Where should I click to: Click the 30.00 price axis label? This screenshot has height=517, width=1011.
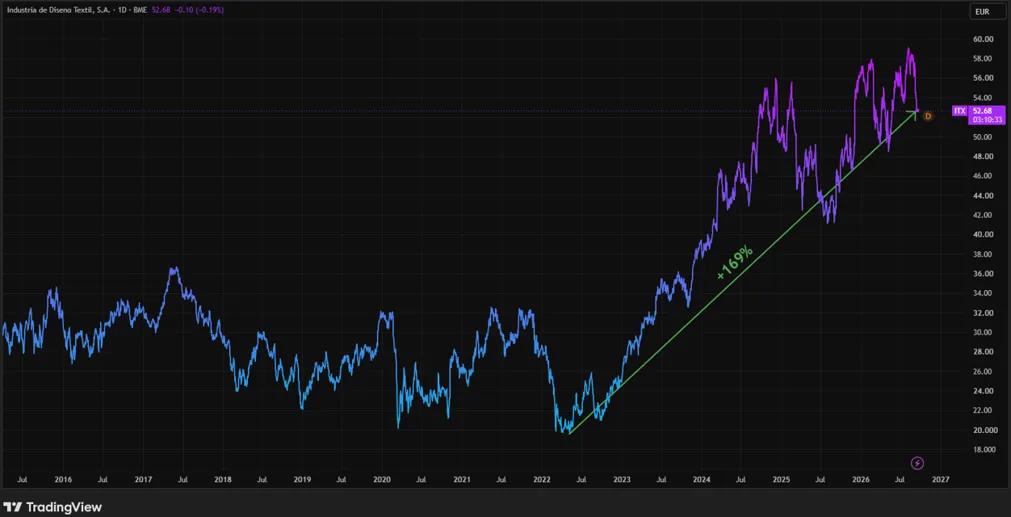tap(983, 333)
